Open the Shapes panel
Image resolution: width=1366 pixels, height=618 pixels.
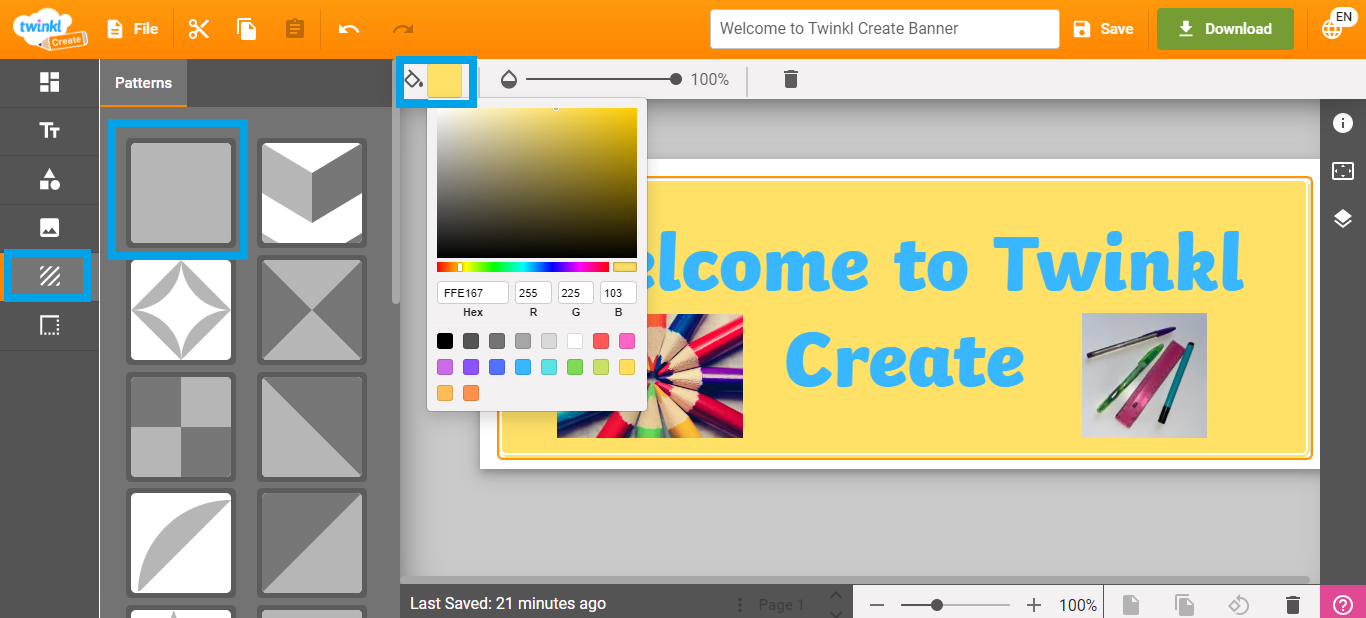[x=48, y=180]
